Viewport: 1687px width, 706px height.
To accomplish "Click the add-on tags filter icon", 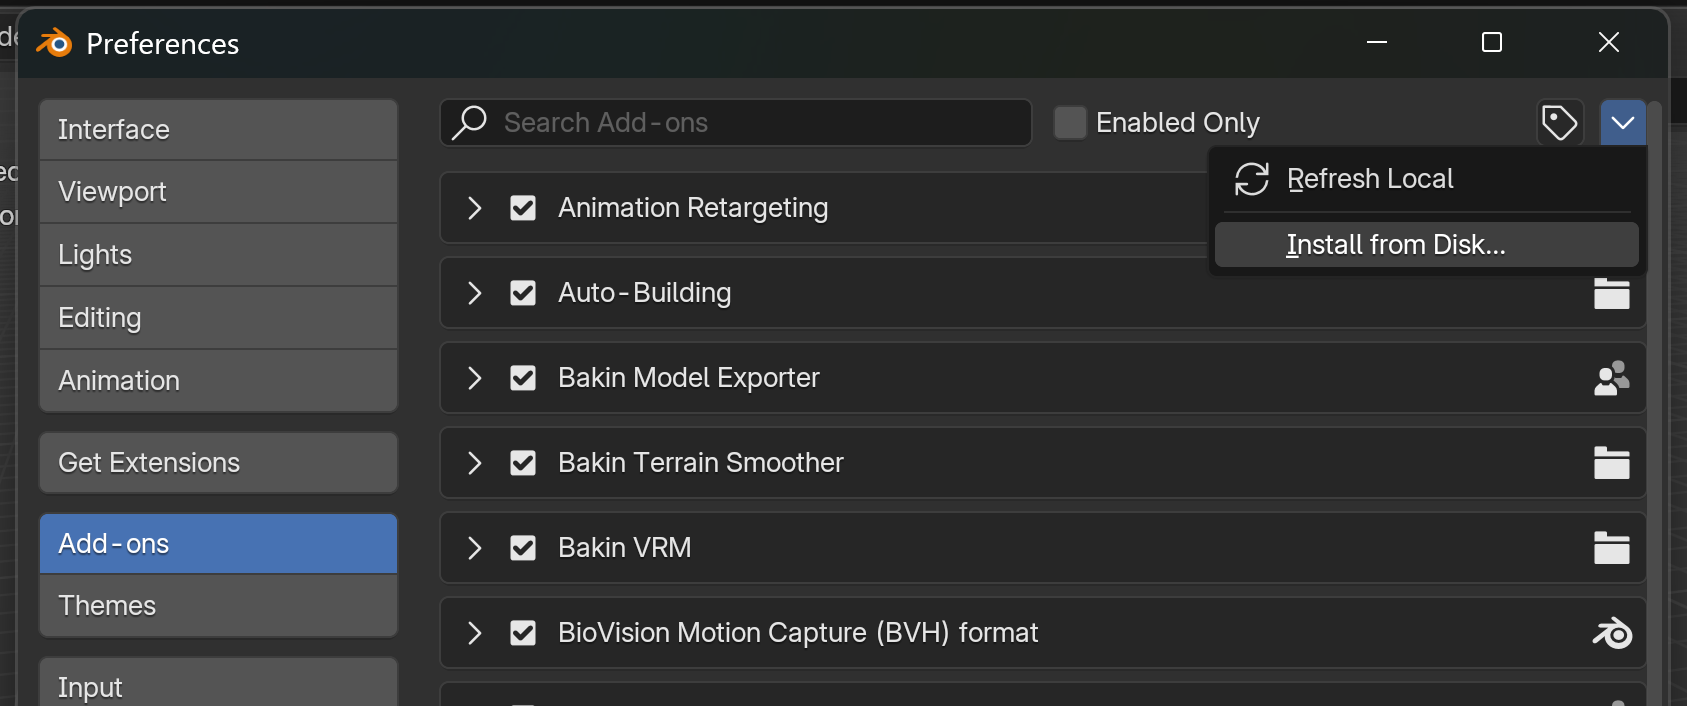I will click(x=1559, y=123).
